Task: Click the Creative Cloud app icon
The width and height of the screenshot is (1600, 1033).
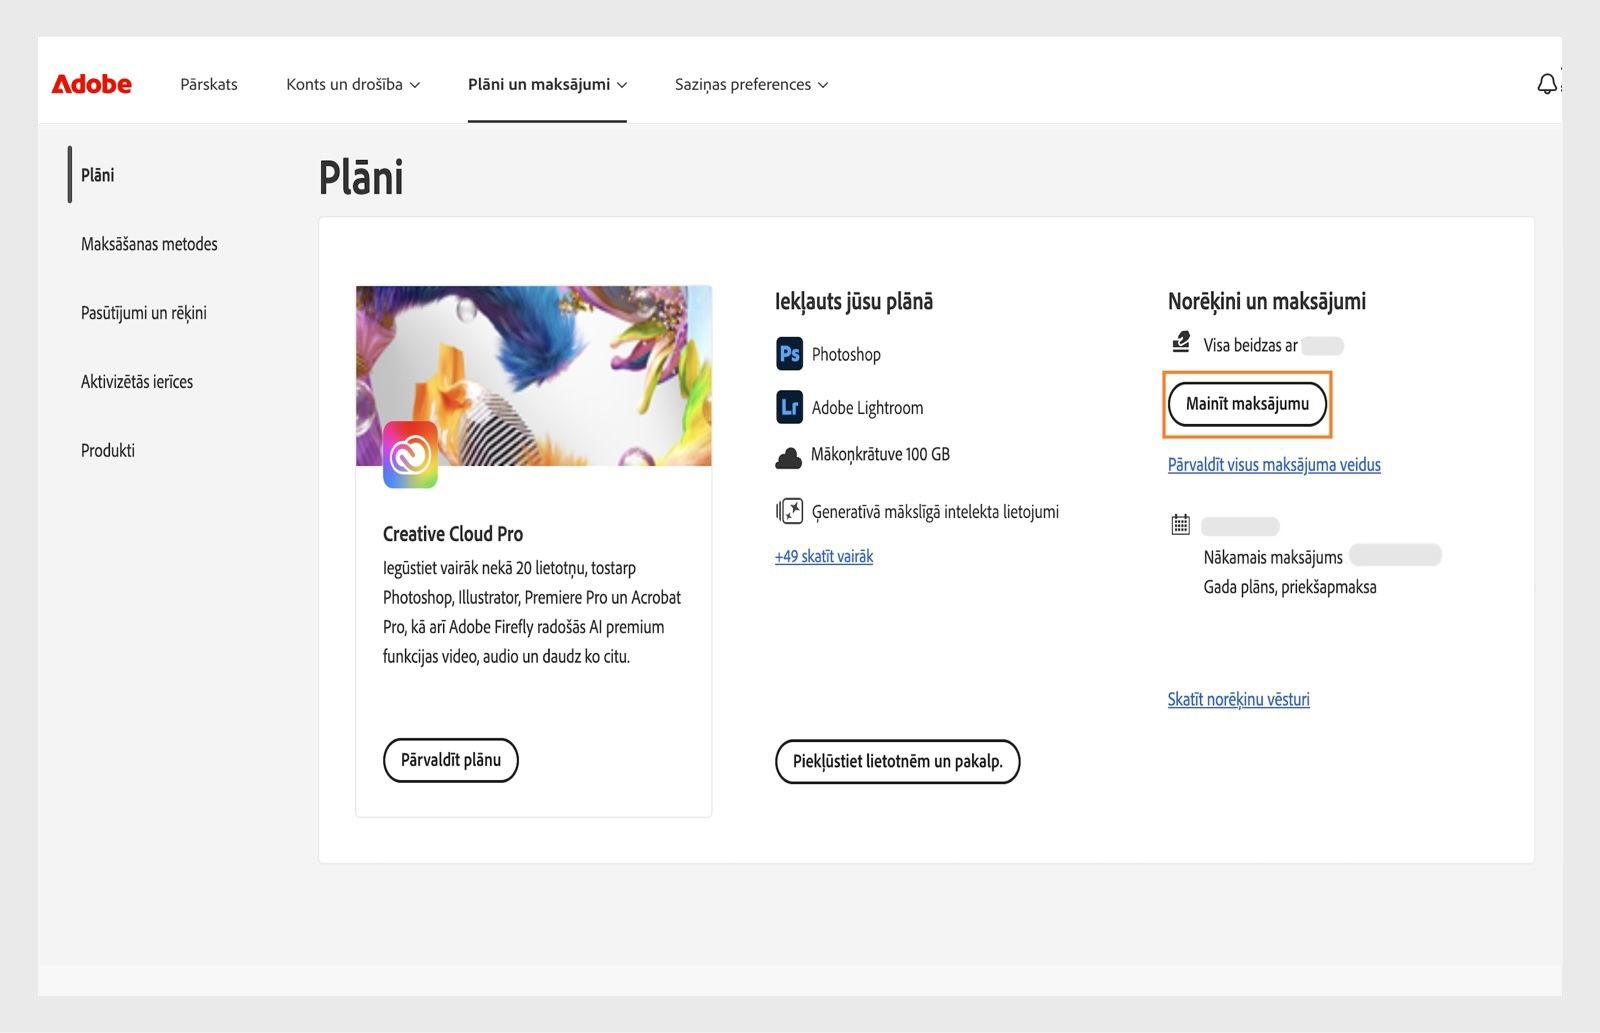Action: [410, 454]
